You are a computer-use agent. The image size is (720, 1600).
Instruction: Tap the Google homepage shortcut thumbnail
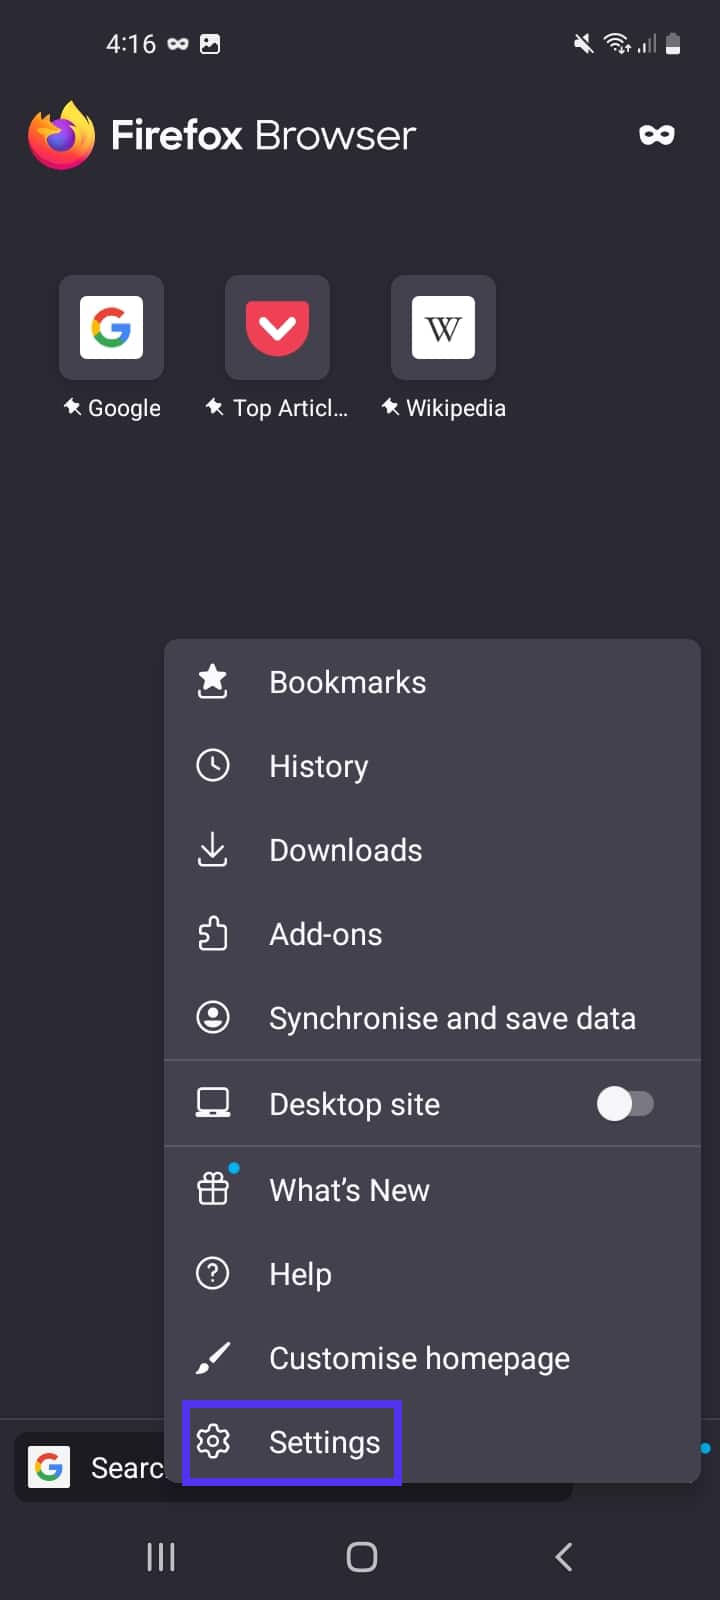pyautogui.click(x=111, y=328)
